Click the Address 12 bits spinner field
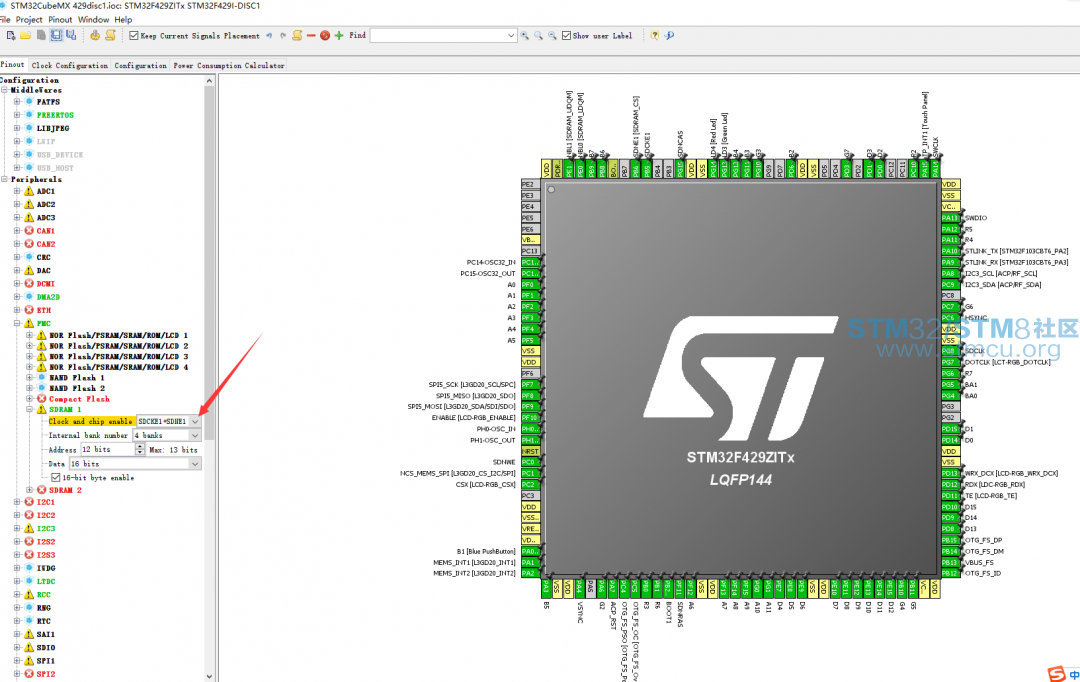Image resolution: width=1080 pixels, height=682 pixels. click(107, 449)
